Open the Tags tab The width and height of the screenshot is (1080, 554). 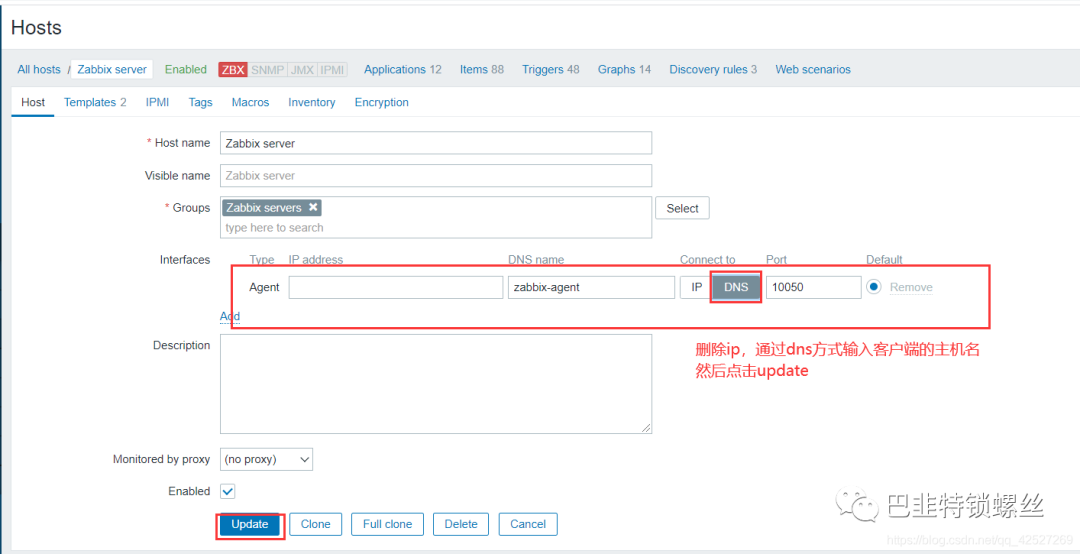pos(200,102)
